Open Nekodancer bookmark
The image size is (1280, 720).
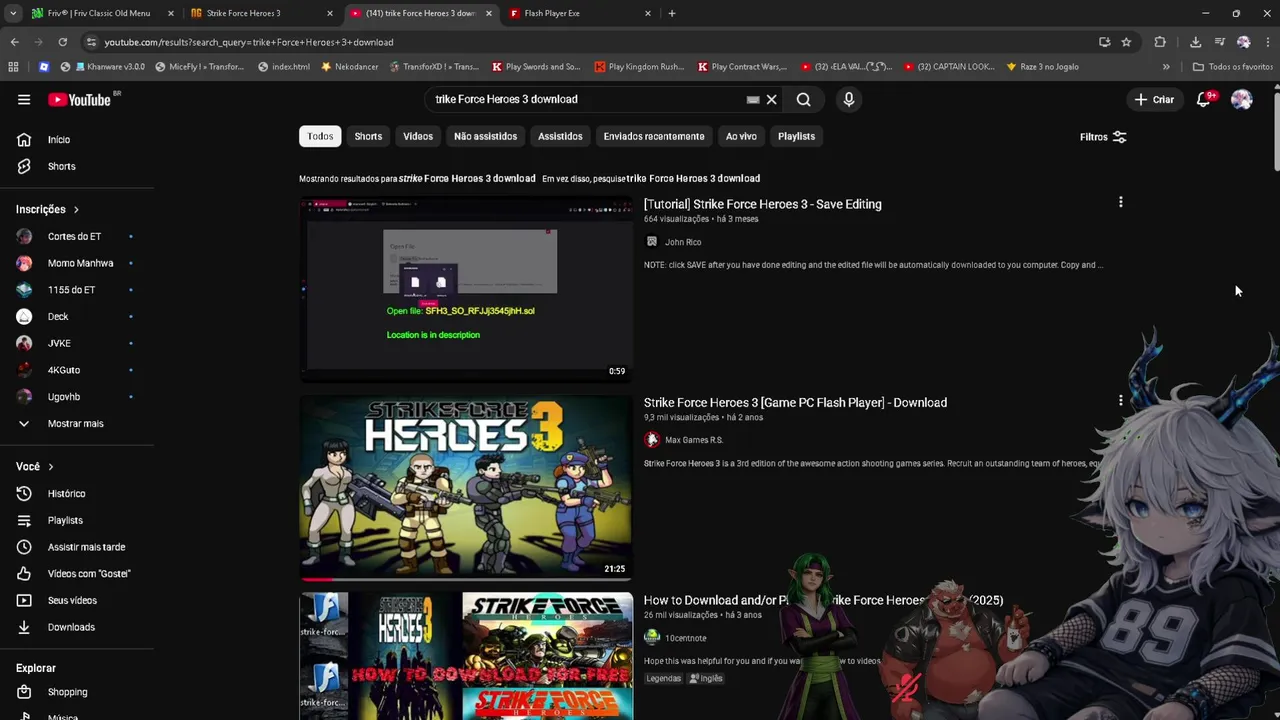[x=350, y=67]
